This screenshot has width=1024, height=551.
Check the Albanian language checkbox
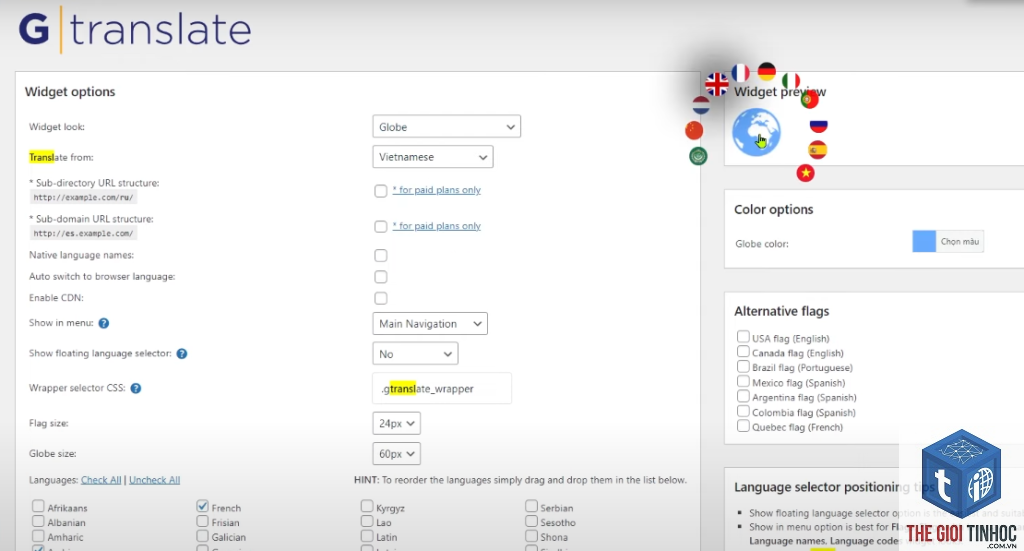tap(39, 522)
